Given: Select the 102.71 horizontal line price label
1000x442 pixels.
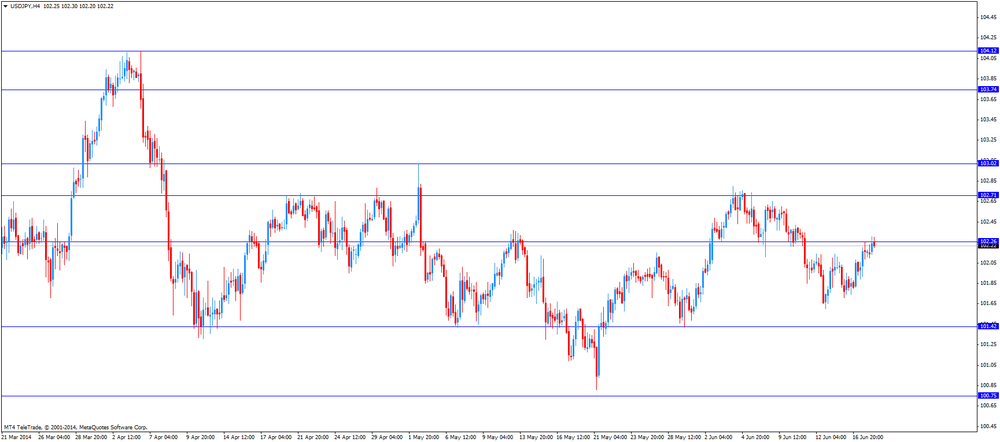Looking at the screenshot, I should (x=988, y=195).
